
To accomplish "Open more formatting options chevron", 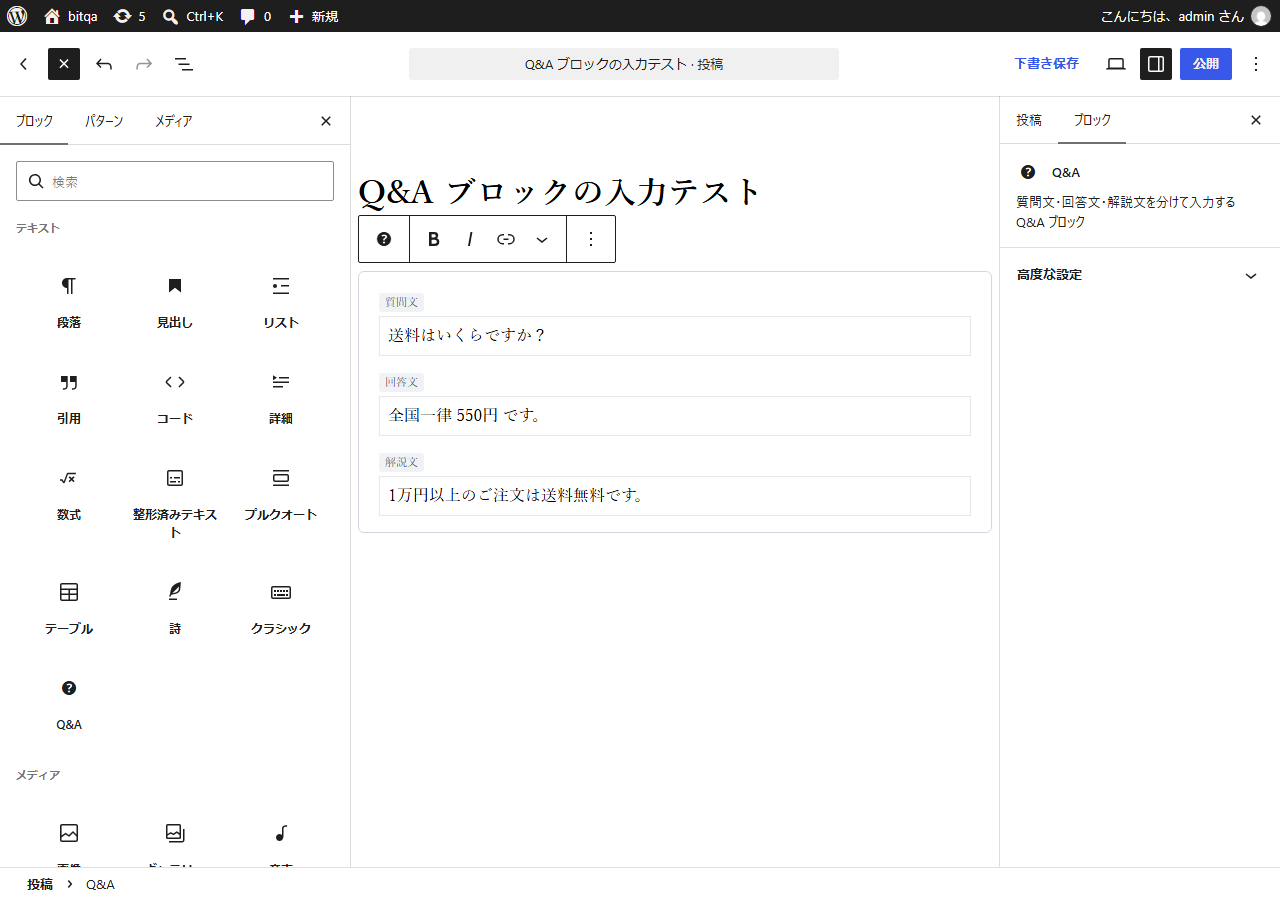I will (542, 239).
